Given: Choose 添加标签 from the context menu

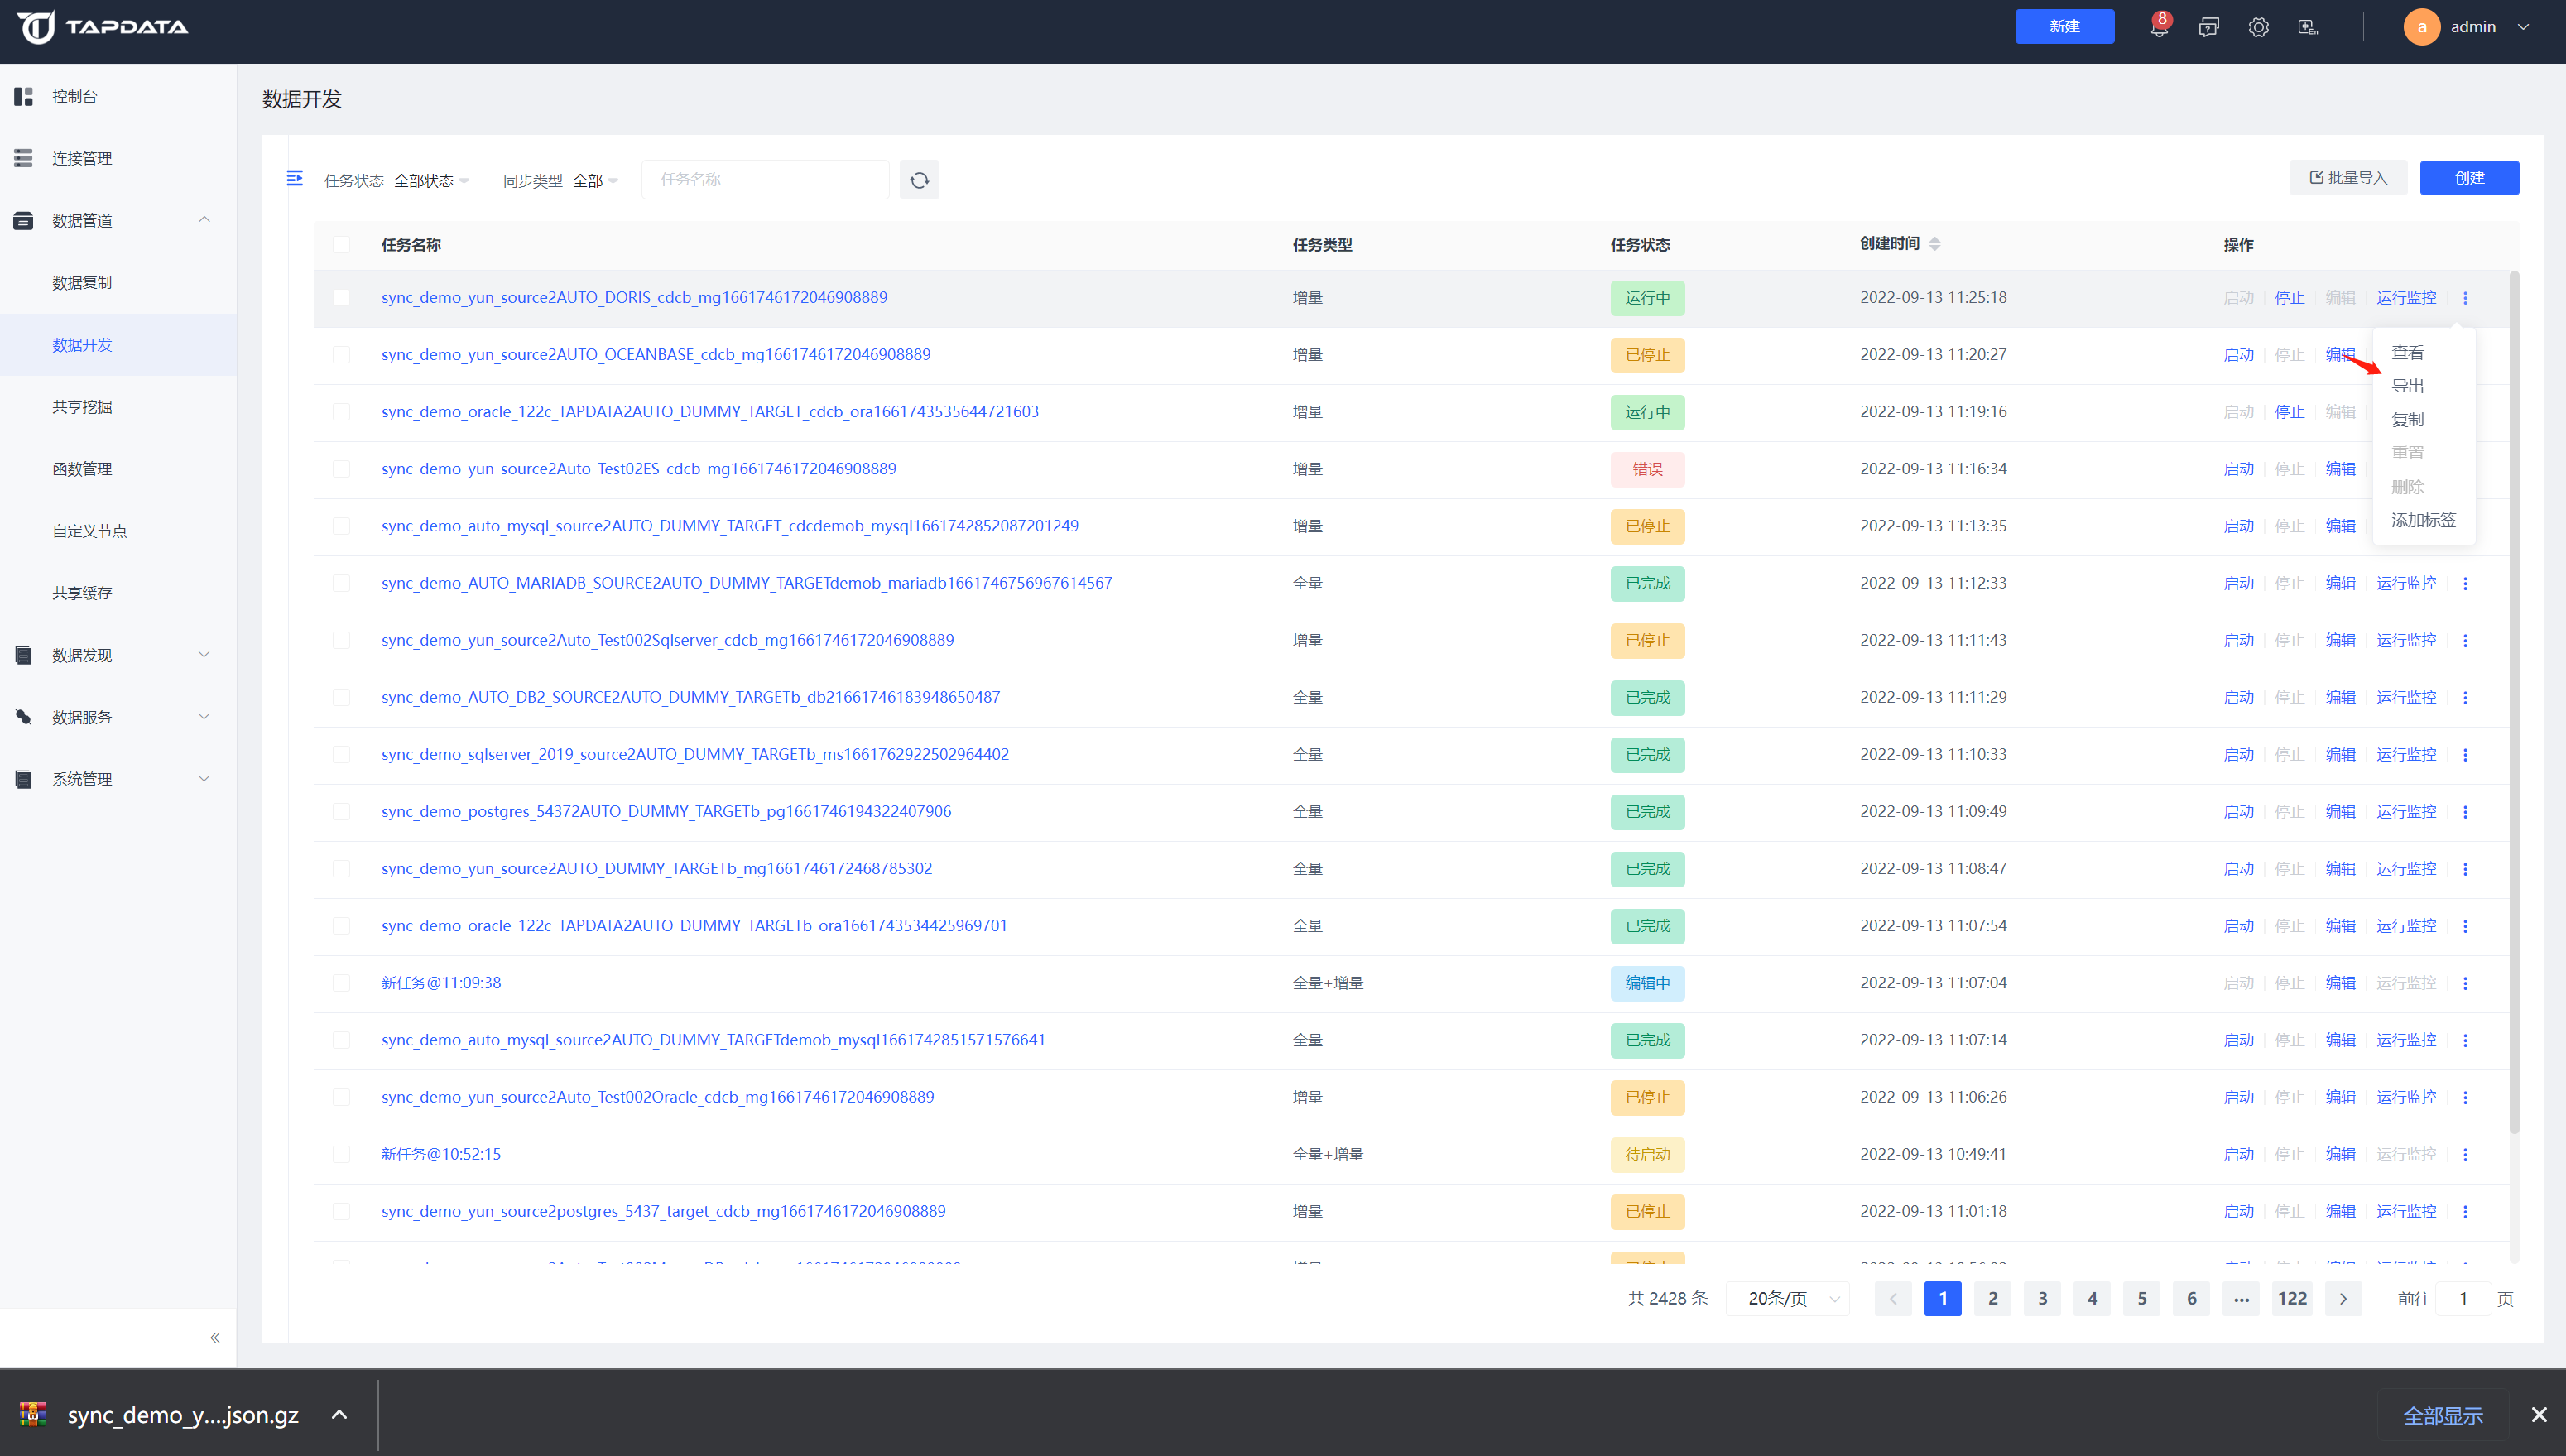Looking at the screenshot, I should (x=2423, y=520).
